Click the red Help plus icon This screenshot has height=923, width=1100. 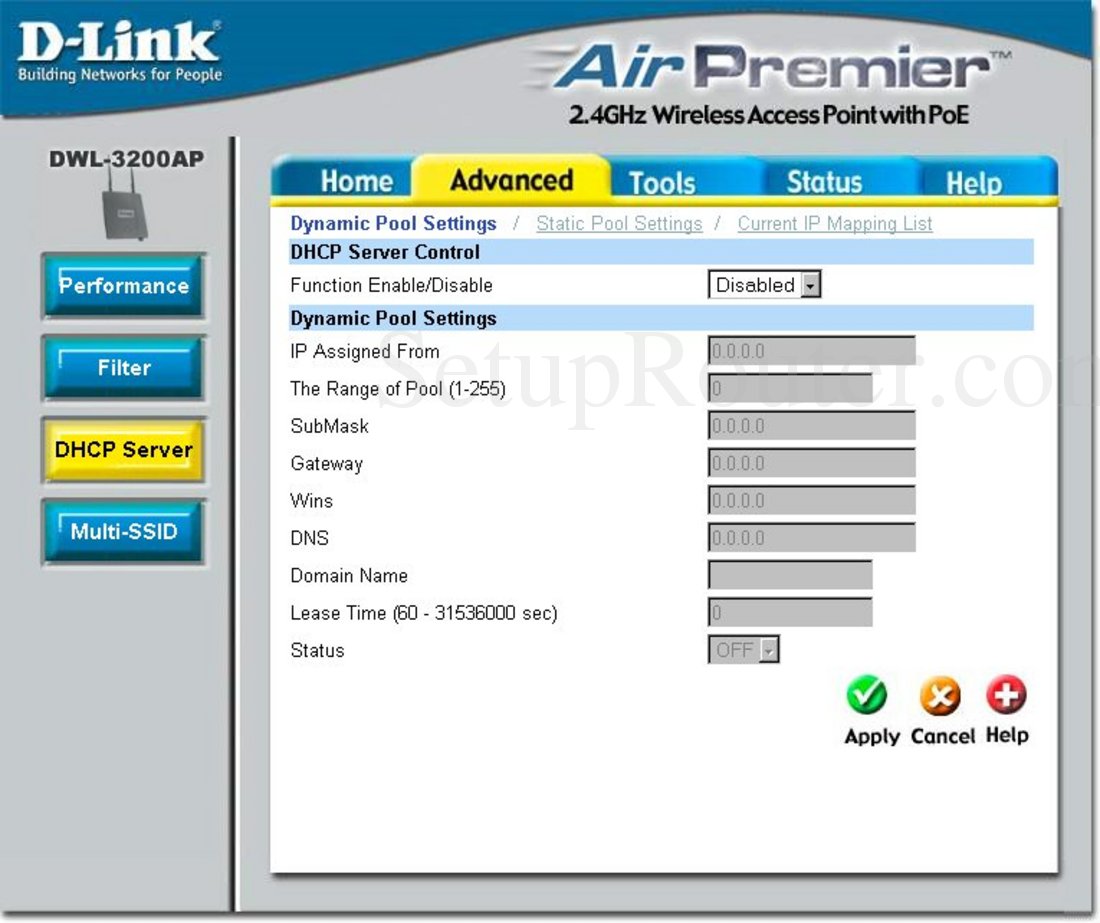point(1007,694)
